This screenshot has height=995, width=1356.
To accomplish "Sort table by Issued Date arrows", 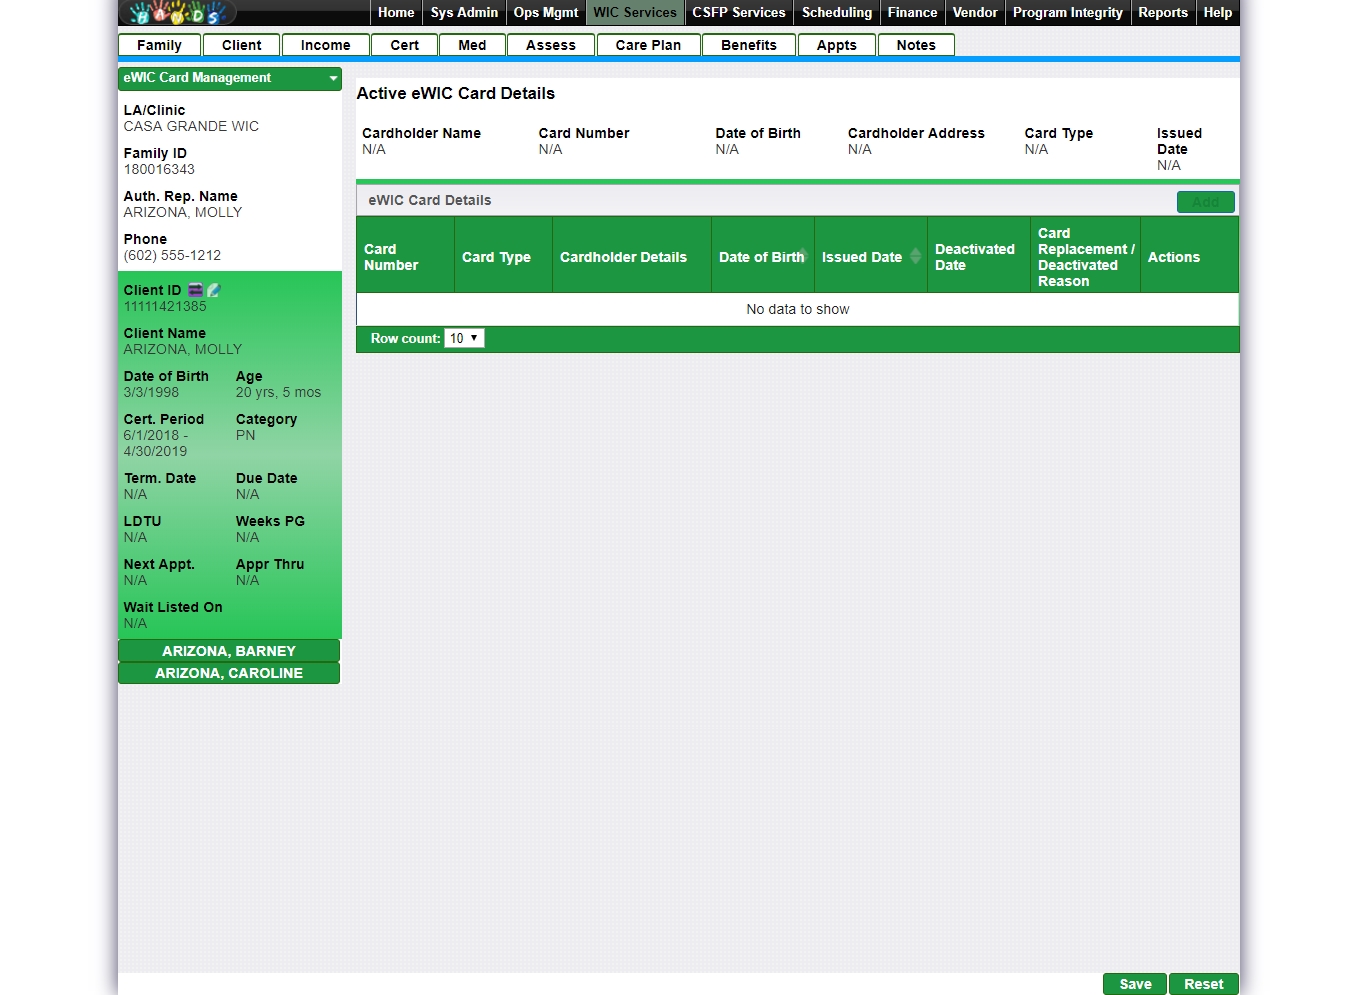I will click(915, 257).
